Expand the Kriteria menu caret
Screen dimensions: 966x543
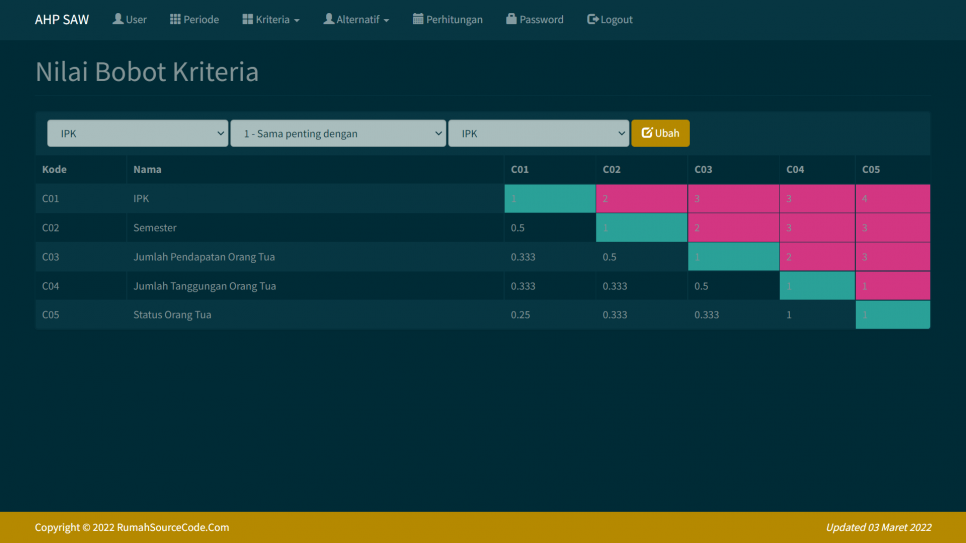(296, 20)
